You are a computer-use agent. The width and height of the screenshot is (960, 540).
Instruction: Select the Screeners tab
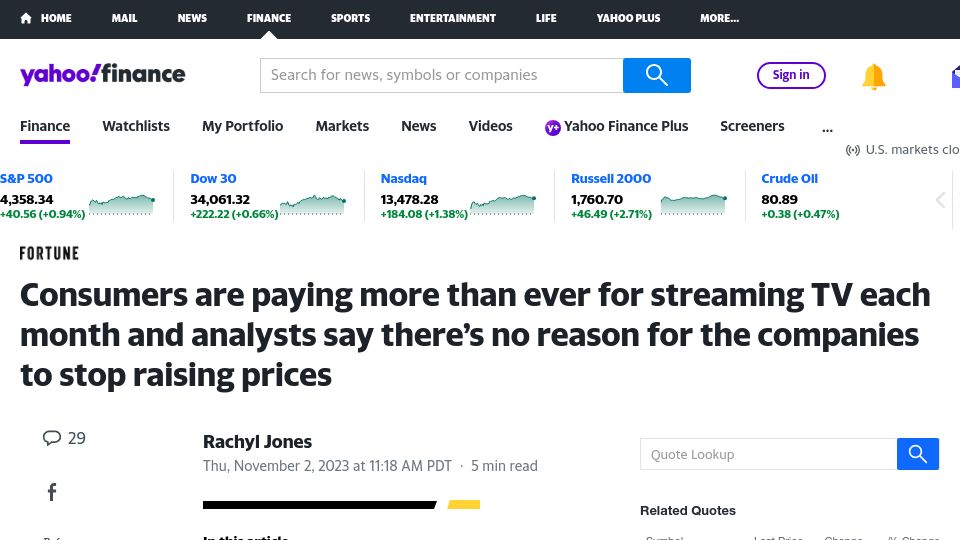(x=752, y=126)
